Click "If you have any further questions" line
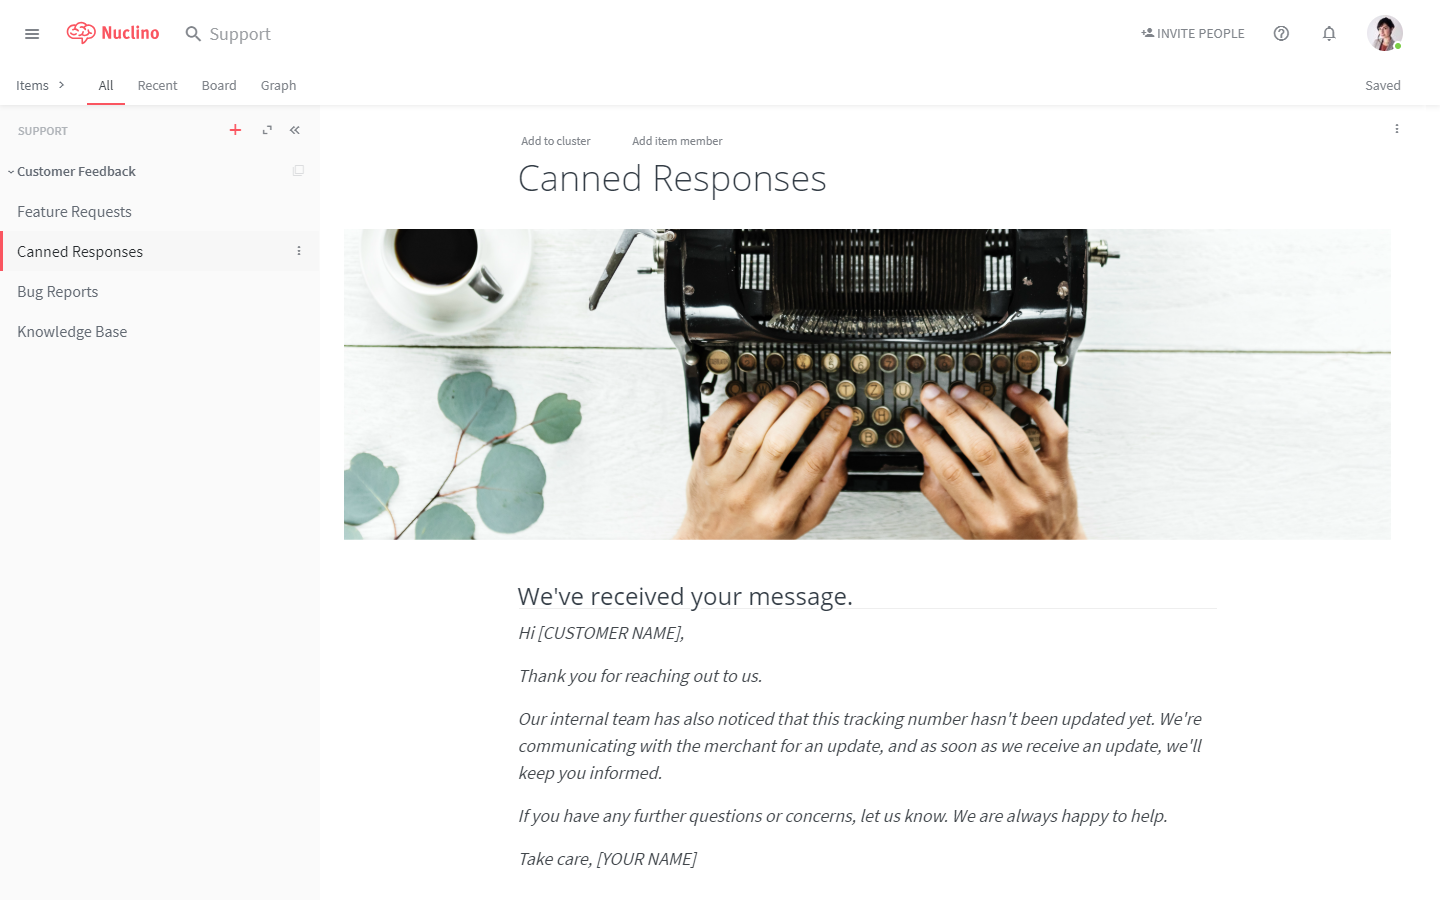This screenshot has height=900, width=1440. coord(843,816)
